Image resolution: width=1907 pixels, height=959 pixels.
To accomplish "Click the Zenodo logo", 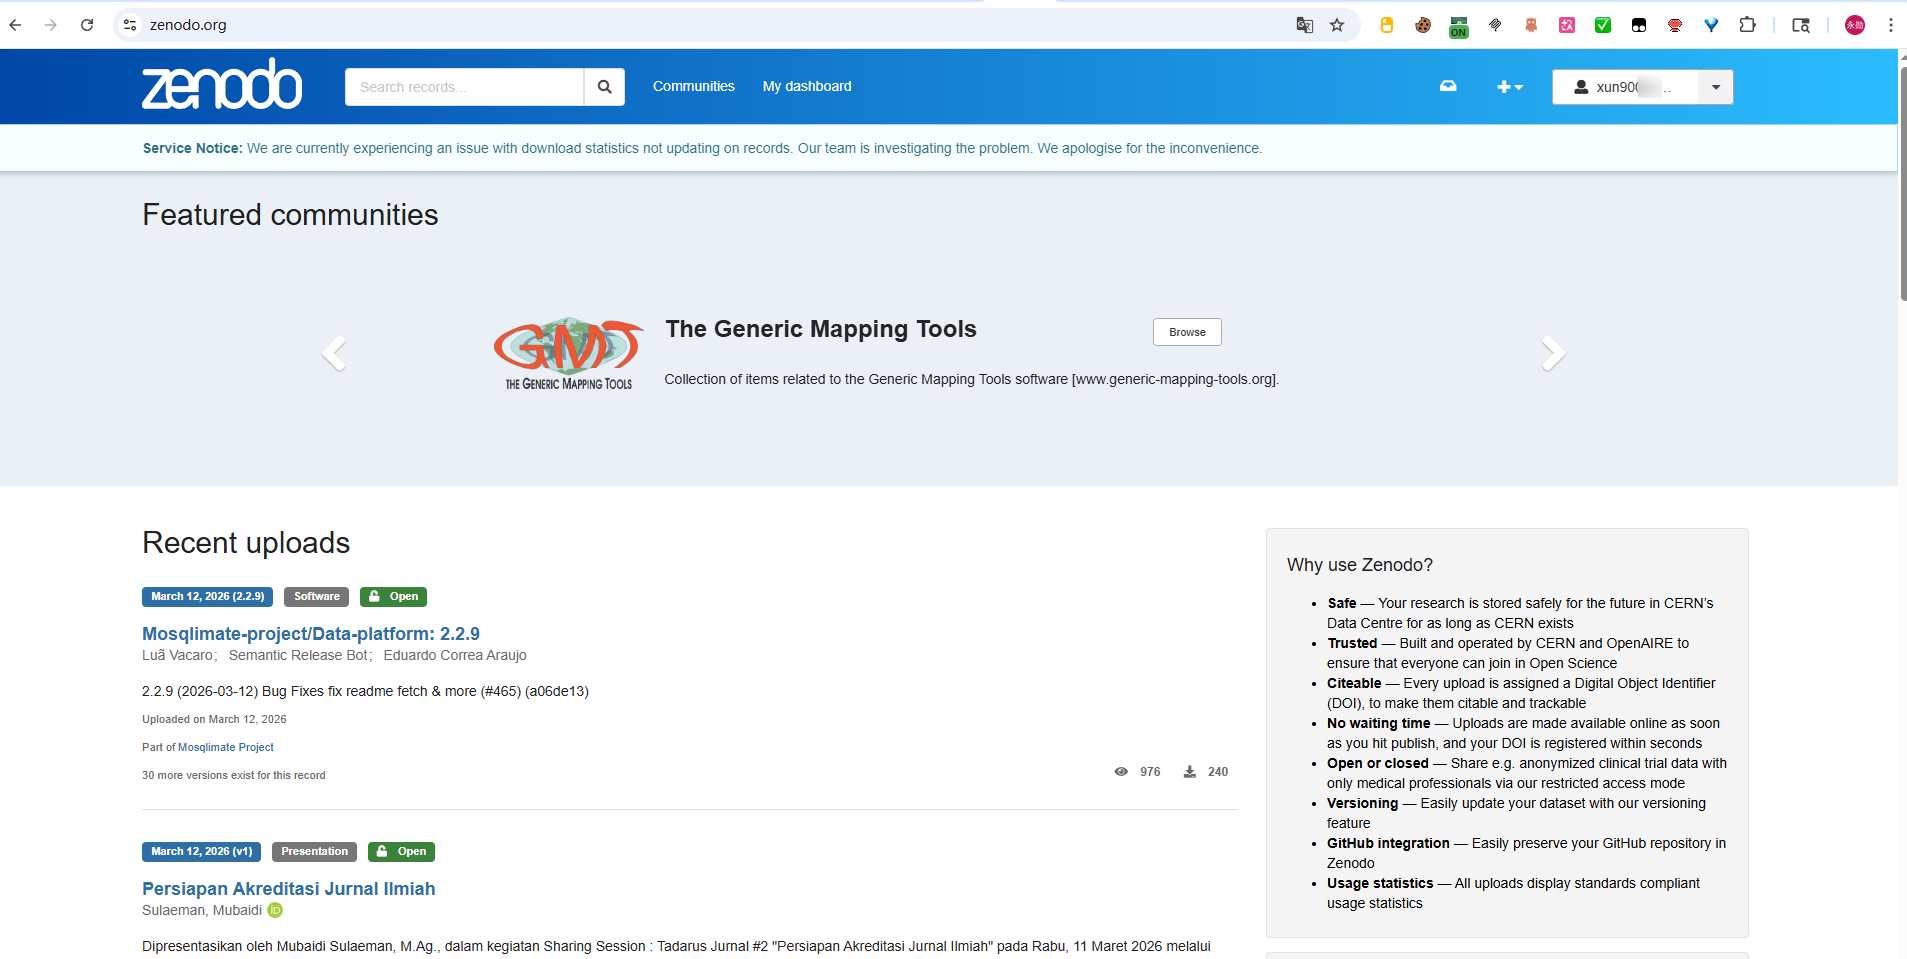I will 222,85.
